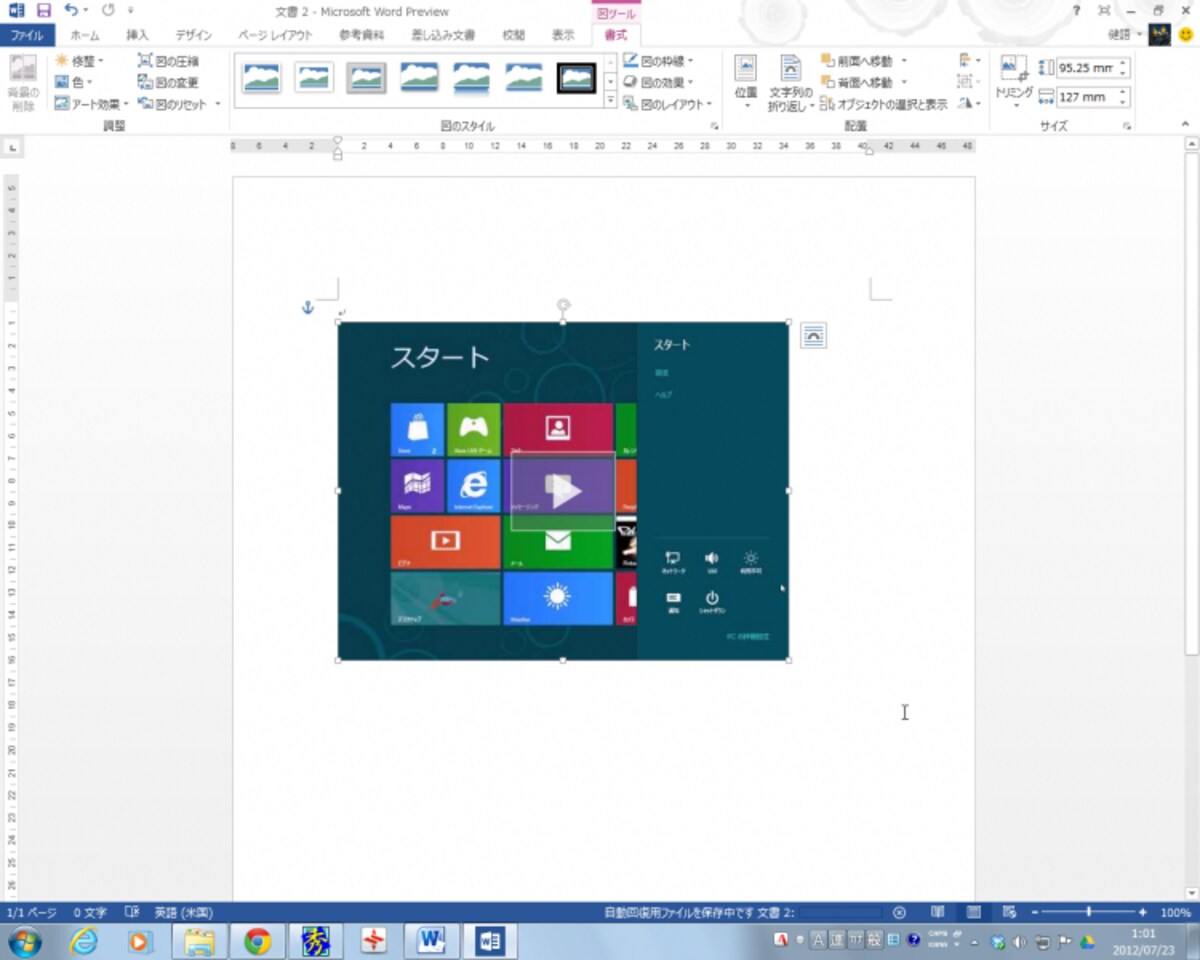Toggle the web layout view button in the status bar

coord(1009,912)
